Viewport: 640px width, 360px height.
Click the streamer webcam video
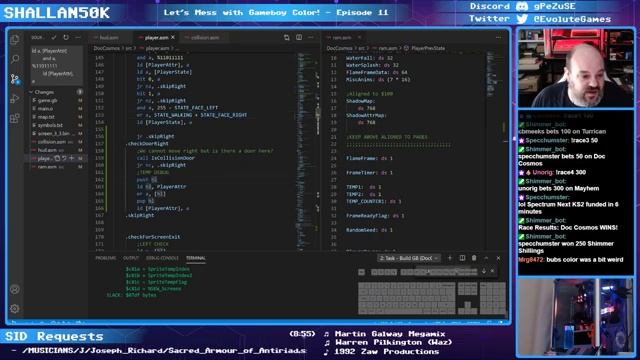576,68
